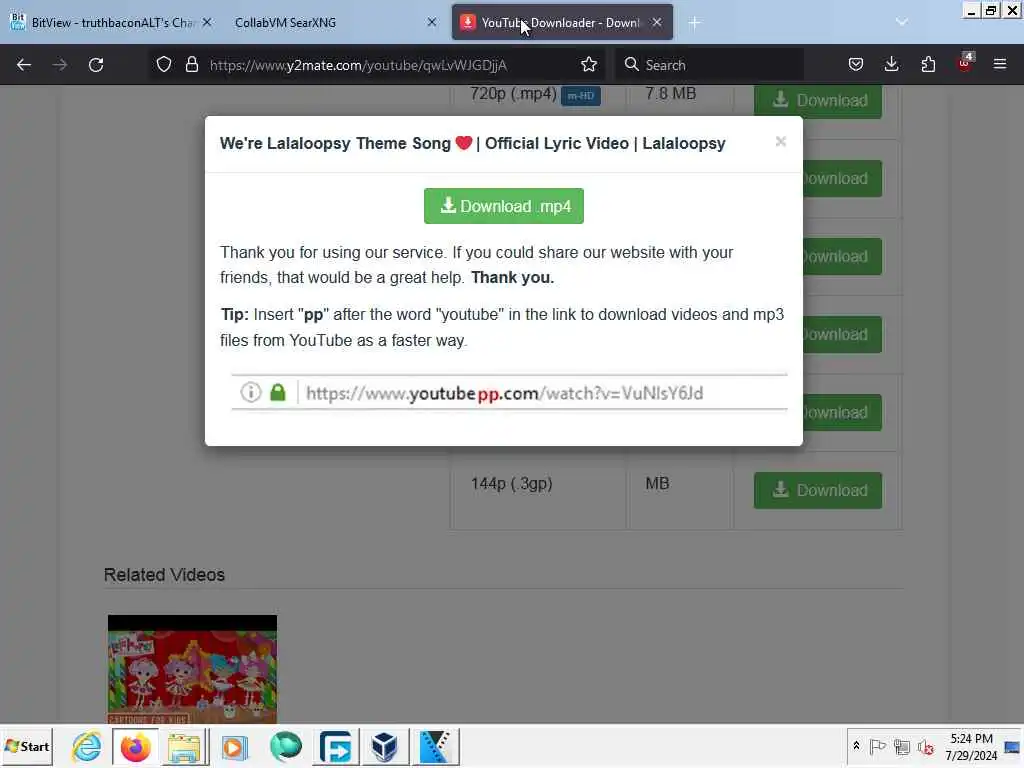Click the Firefox taskbar icon
The image size is (1024, 768).
135,746
